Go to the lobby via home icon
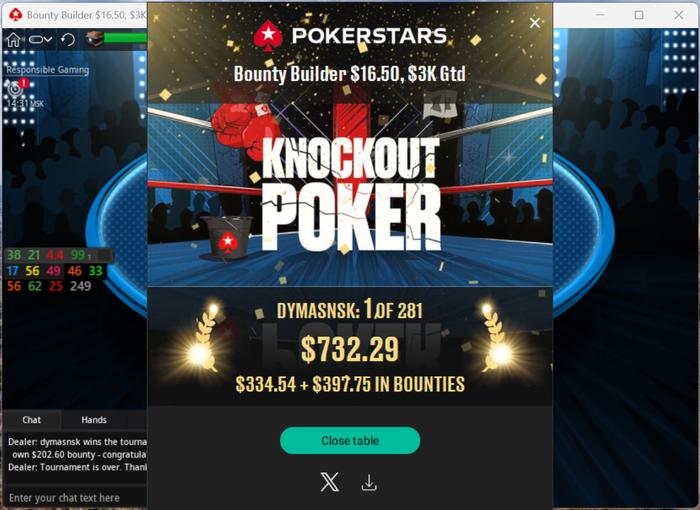Screen dimensions: 700x510 pyautogui.click(x=13, y=40)
